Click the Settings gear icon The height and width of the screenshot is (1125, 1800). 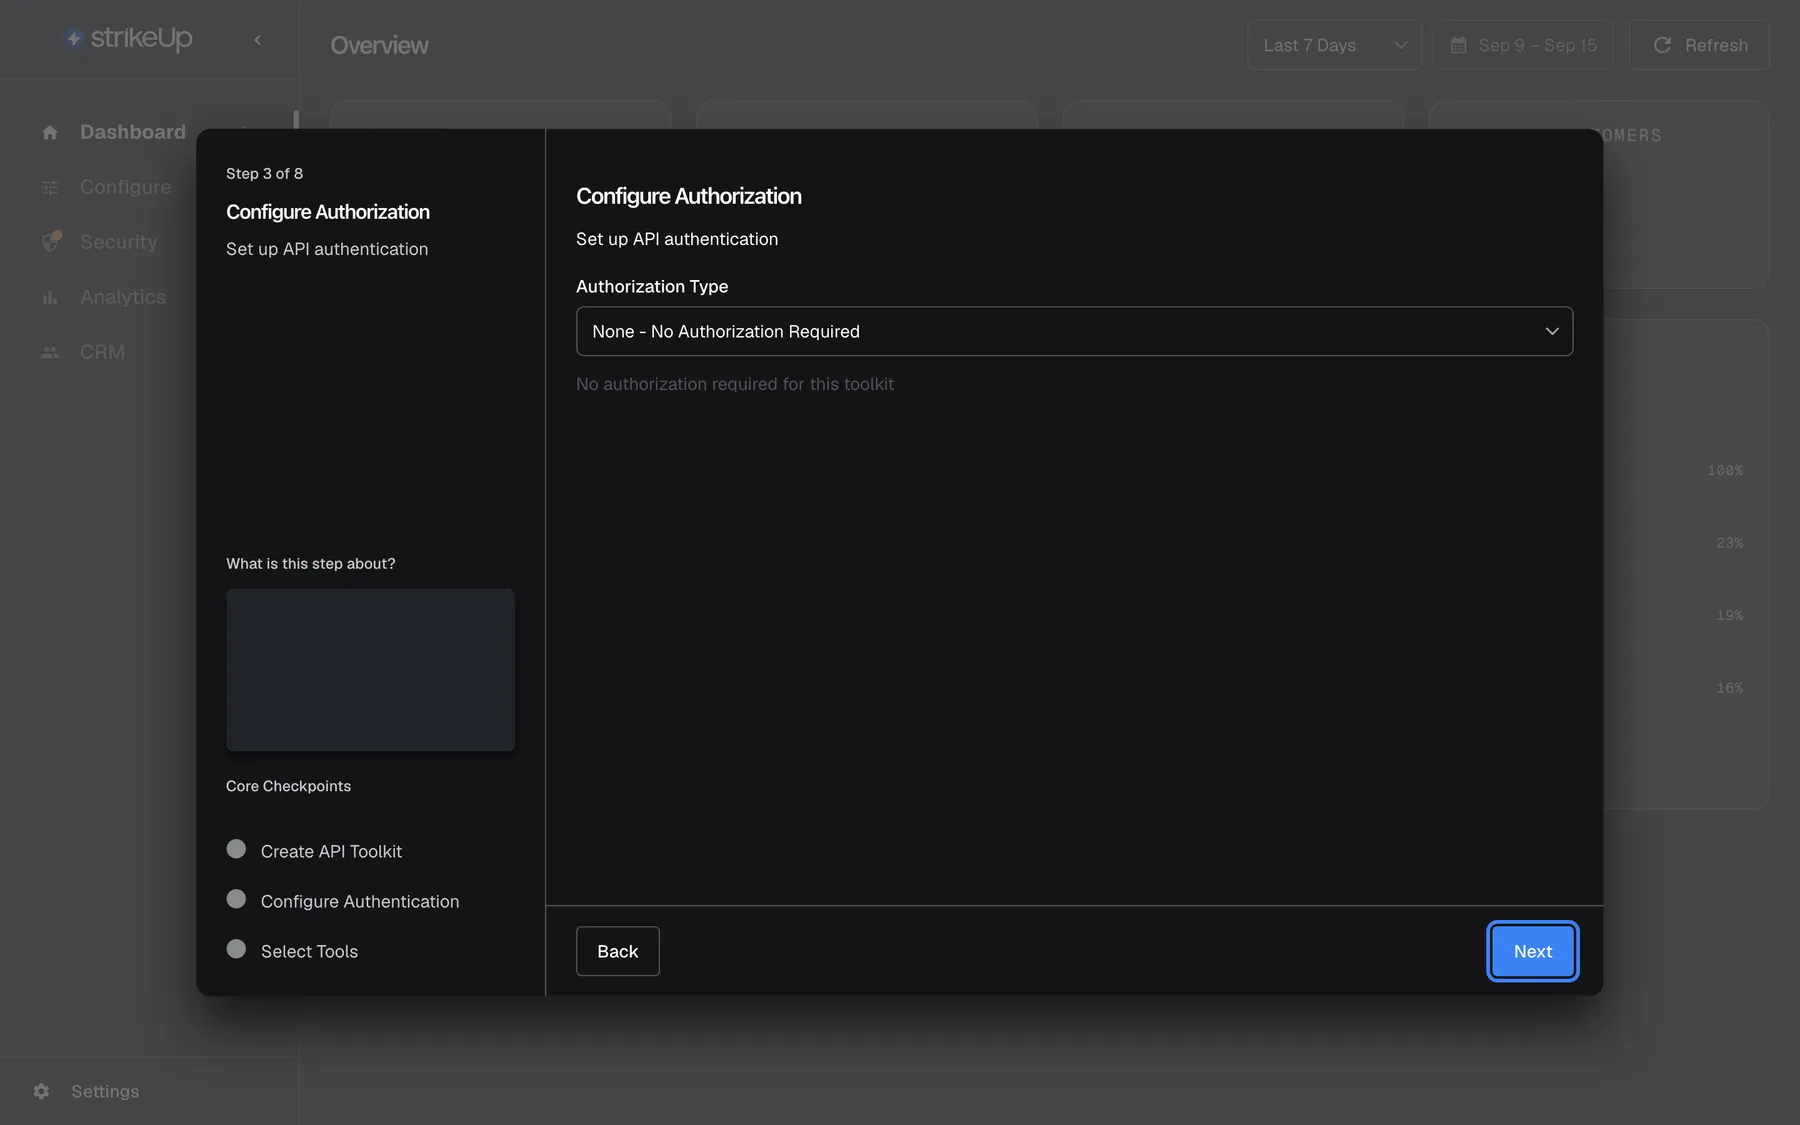coord(41,1091)
